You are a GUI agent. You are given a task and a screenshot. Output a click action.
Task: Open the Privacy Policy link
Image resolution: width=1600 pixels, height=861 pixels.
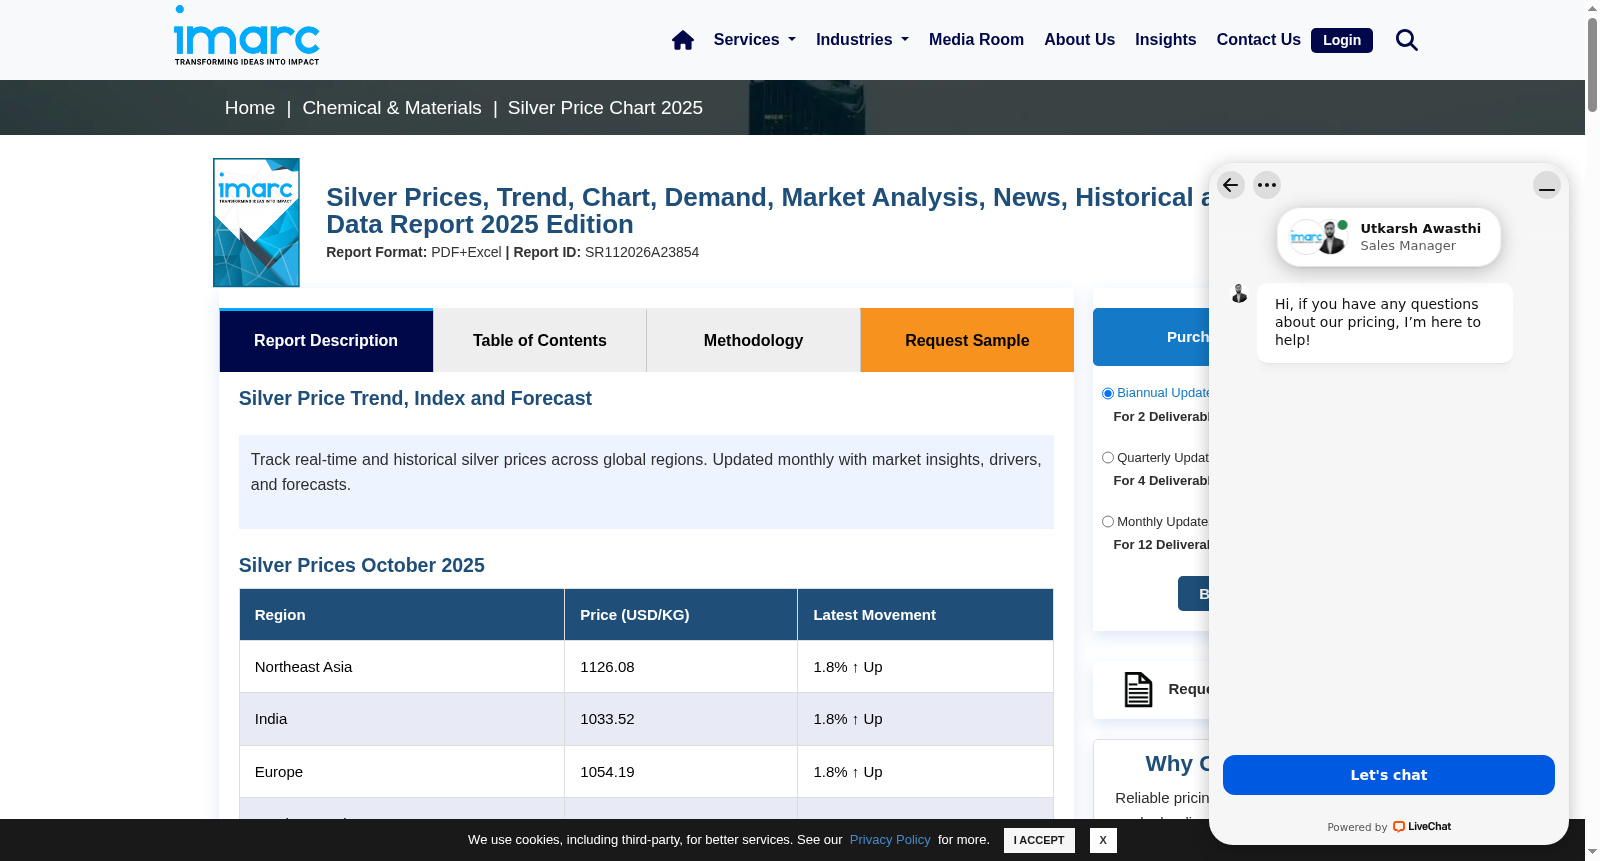[890, 840]
